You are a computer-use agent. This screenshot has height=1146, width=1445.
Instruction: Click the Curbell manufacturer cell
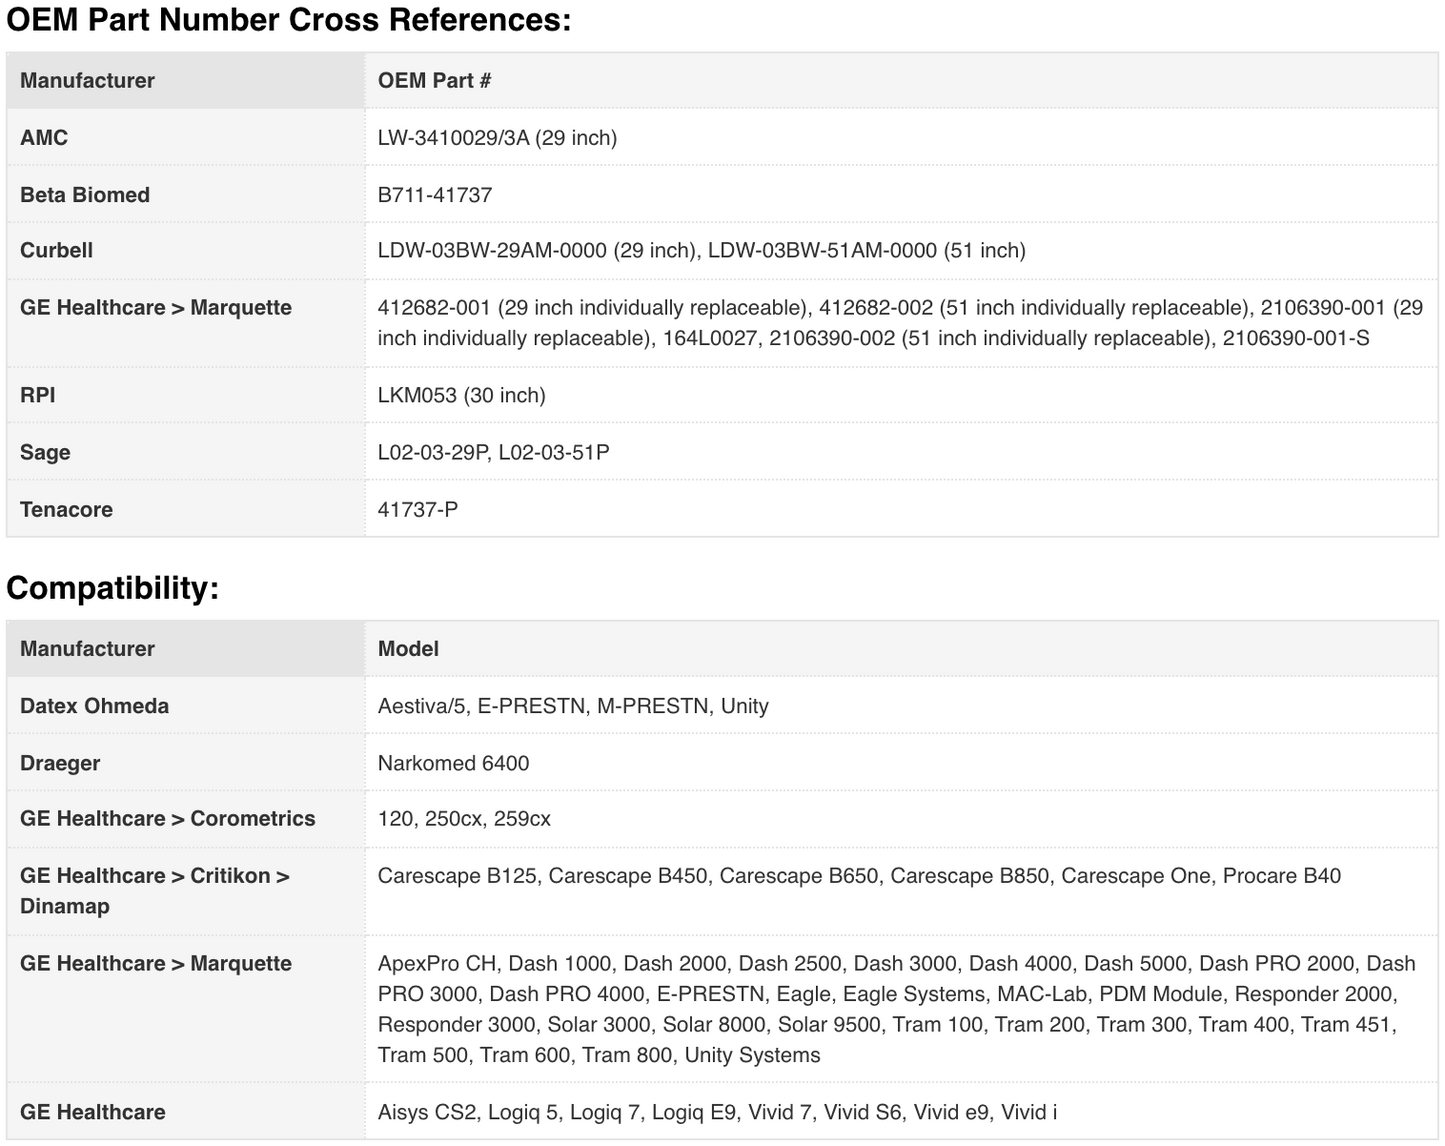(x=186, y=251)
